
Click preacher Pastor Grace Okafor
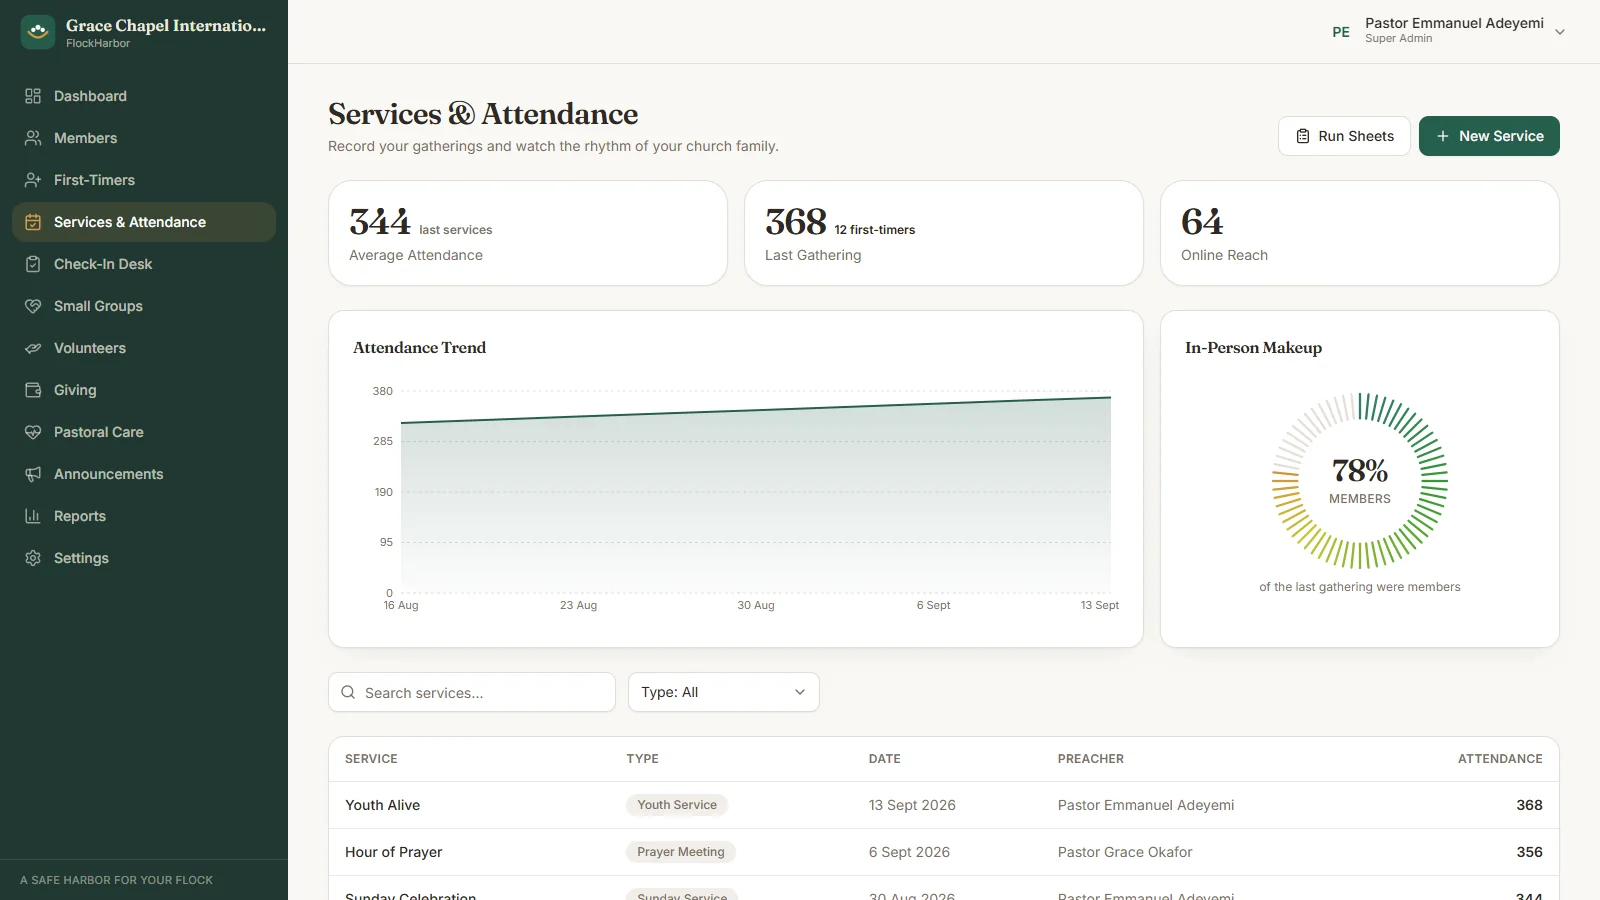1125,852
